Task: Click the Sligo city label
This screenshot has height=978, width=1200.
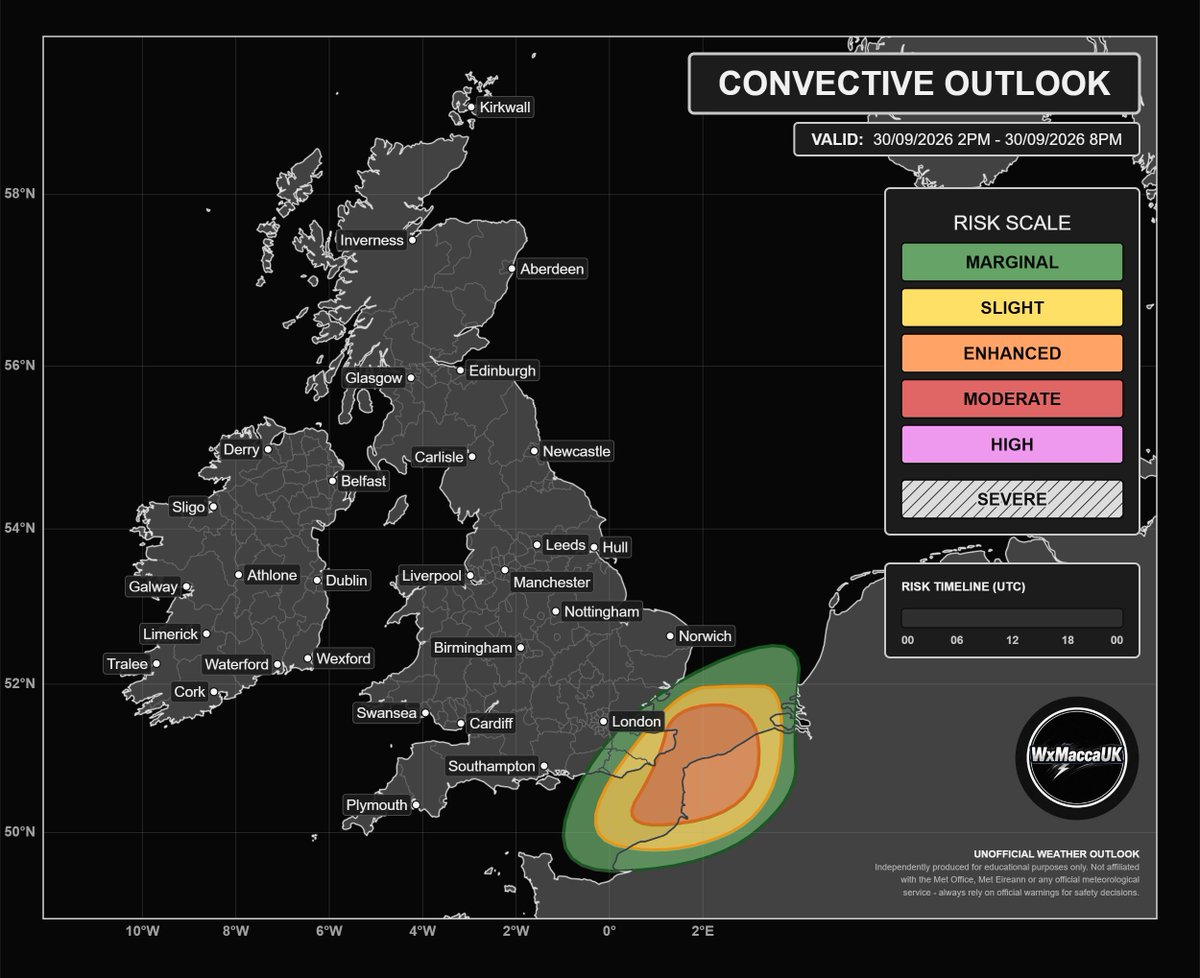Action: (188, 507)
